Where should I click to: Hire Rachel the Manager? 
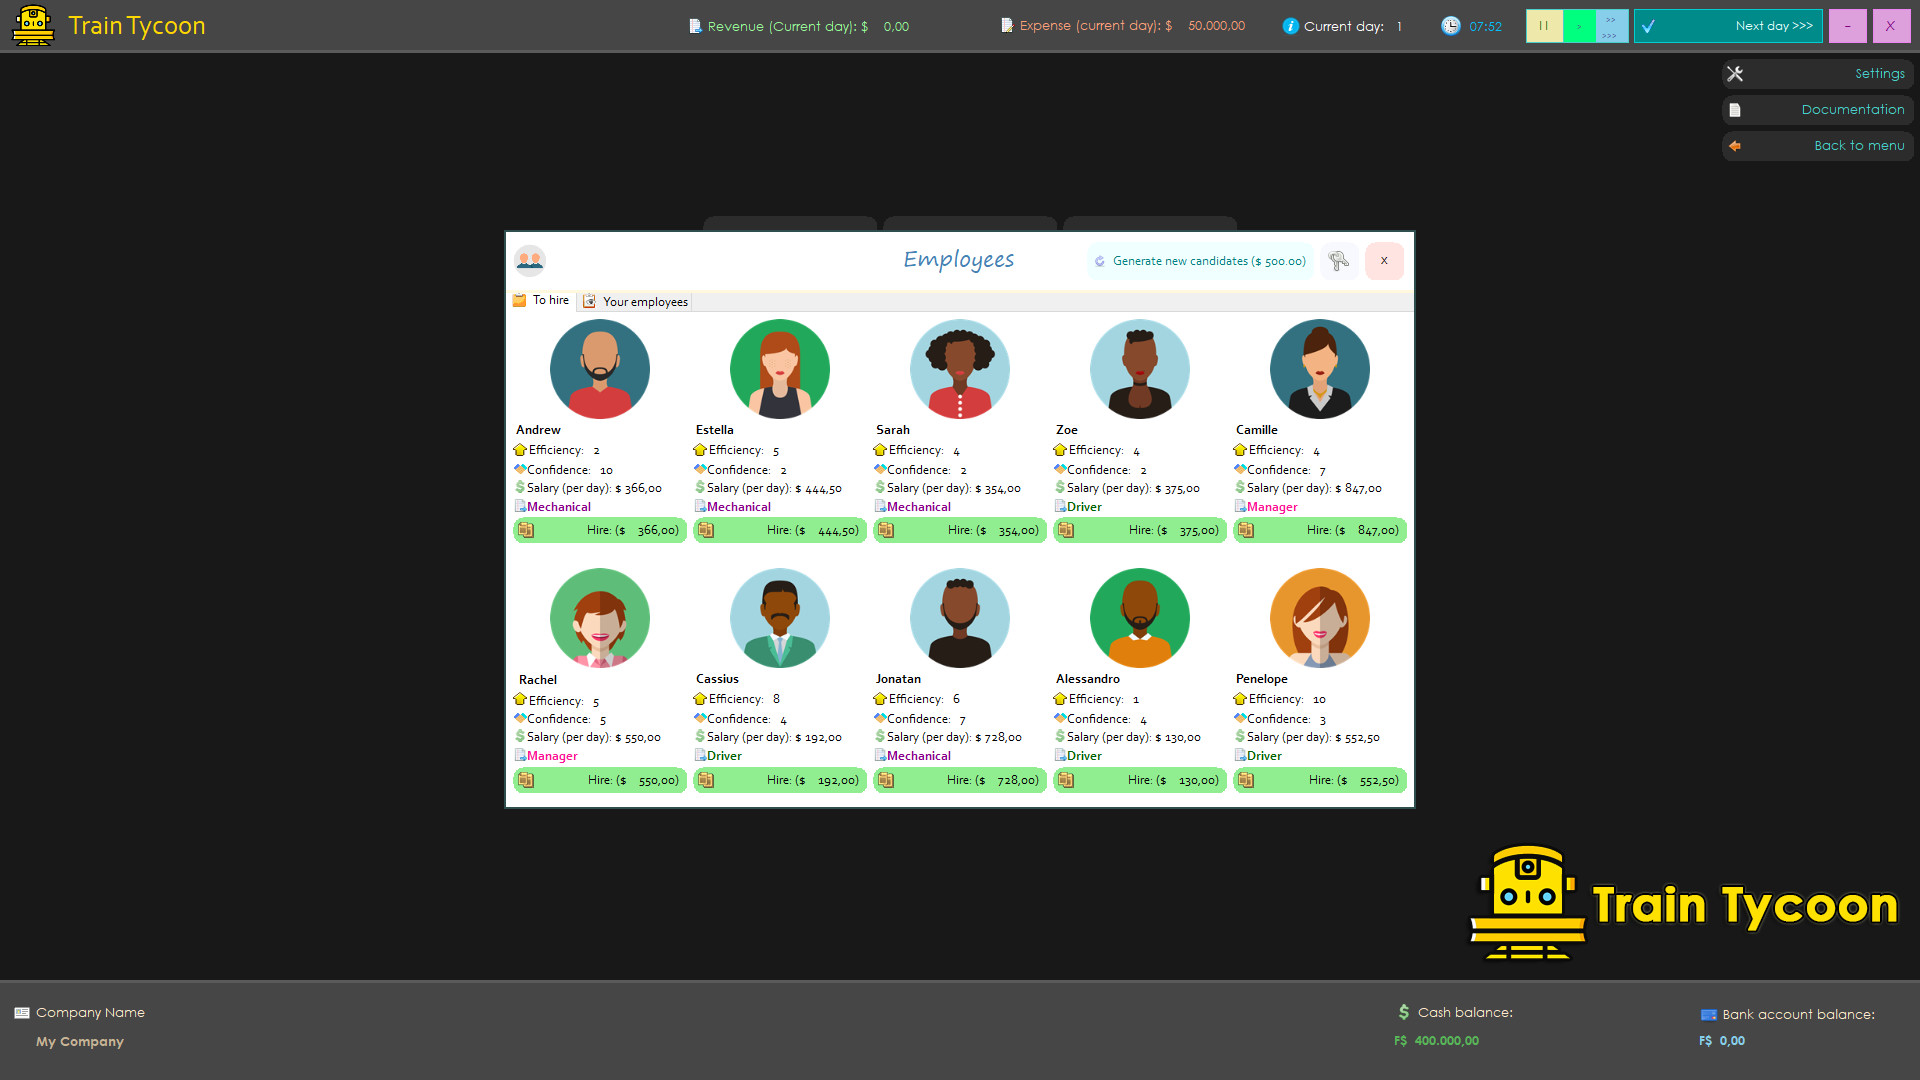click(599, 780)
